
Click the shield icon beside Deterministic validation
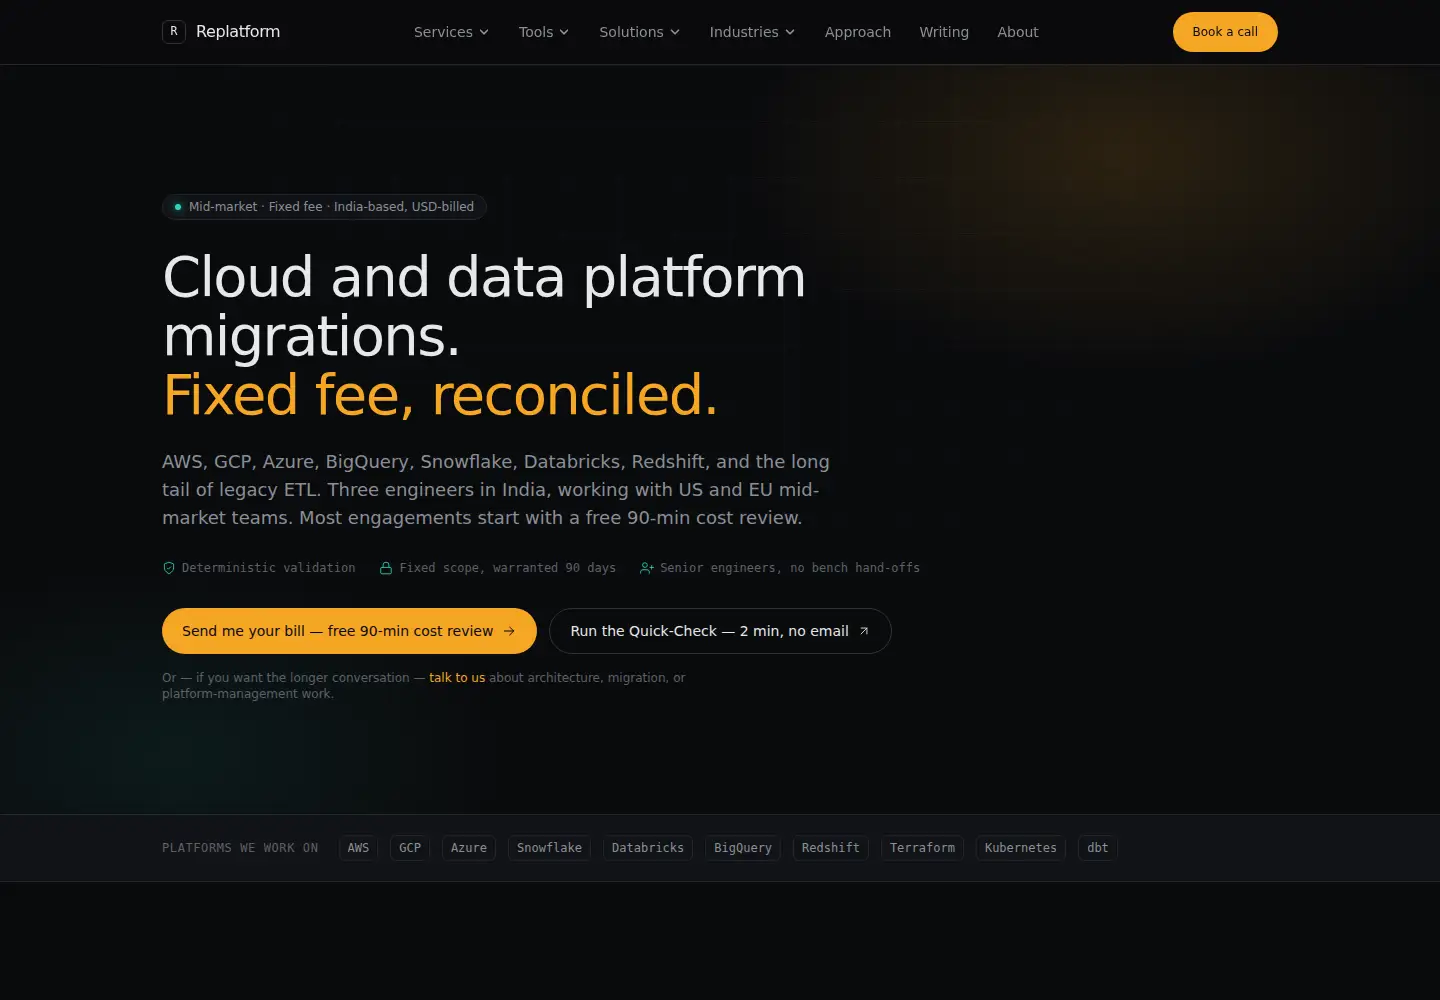[169, 568]
